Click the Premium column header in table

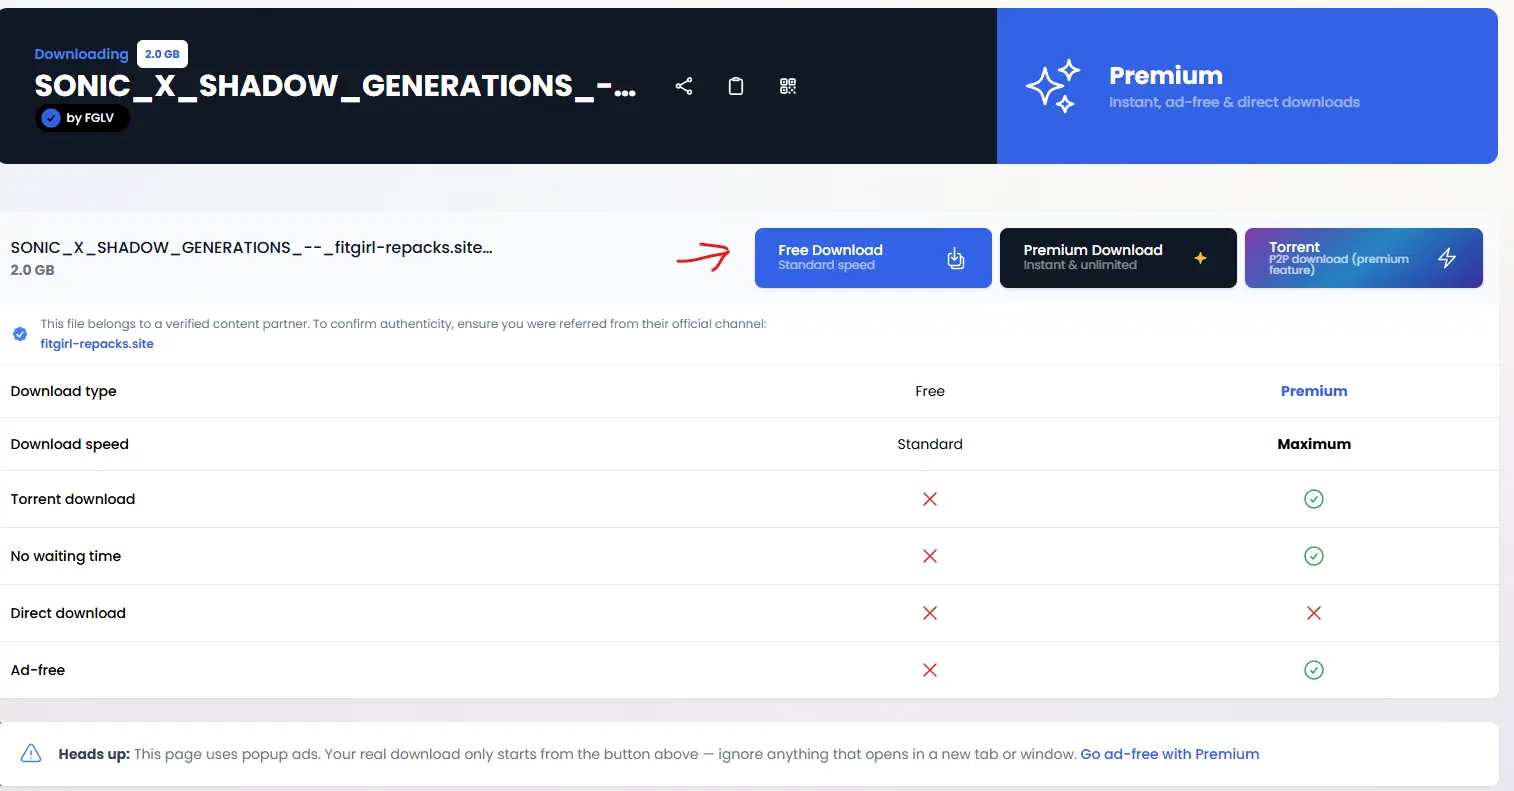pyautogui.click(x=1314, y=391)
